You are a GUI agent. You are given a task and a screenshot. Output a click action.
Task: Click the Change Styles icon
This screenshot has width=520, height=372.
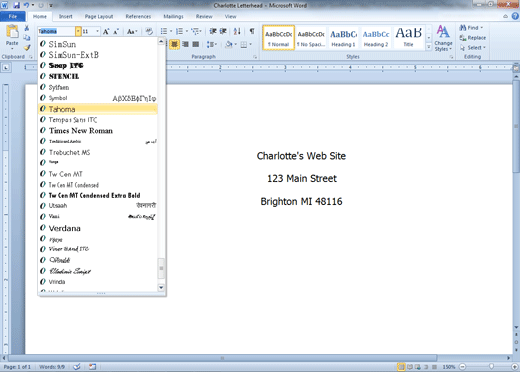443,38
